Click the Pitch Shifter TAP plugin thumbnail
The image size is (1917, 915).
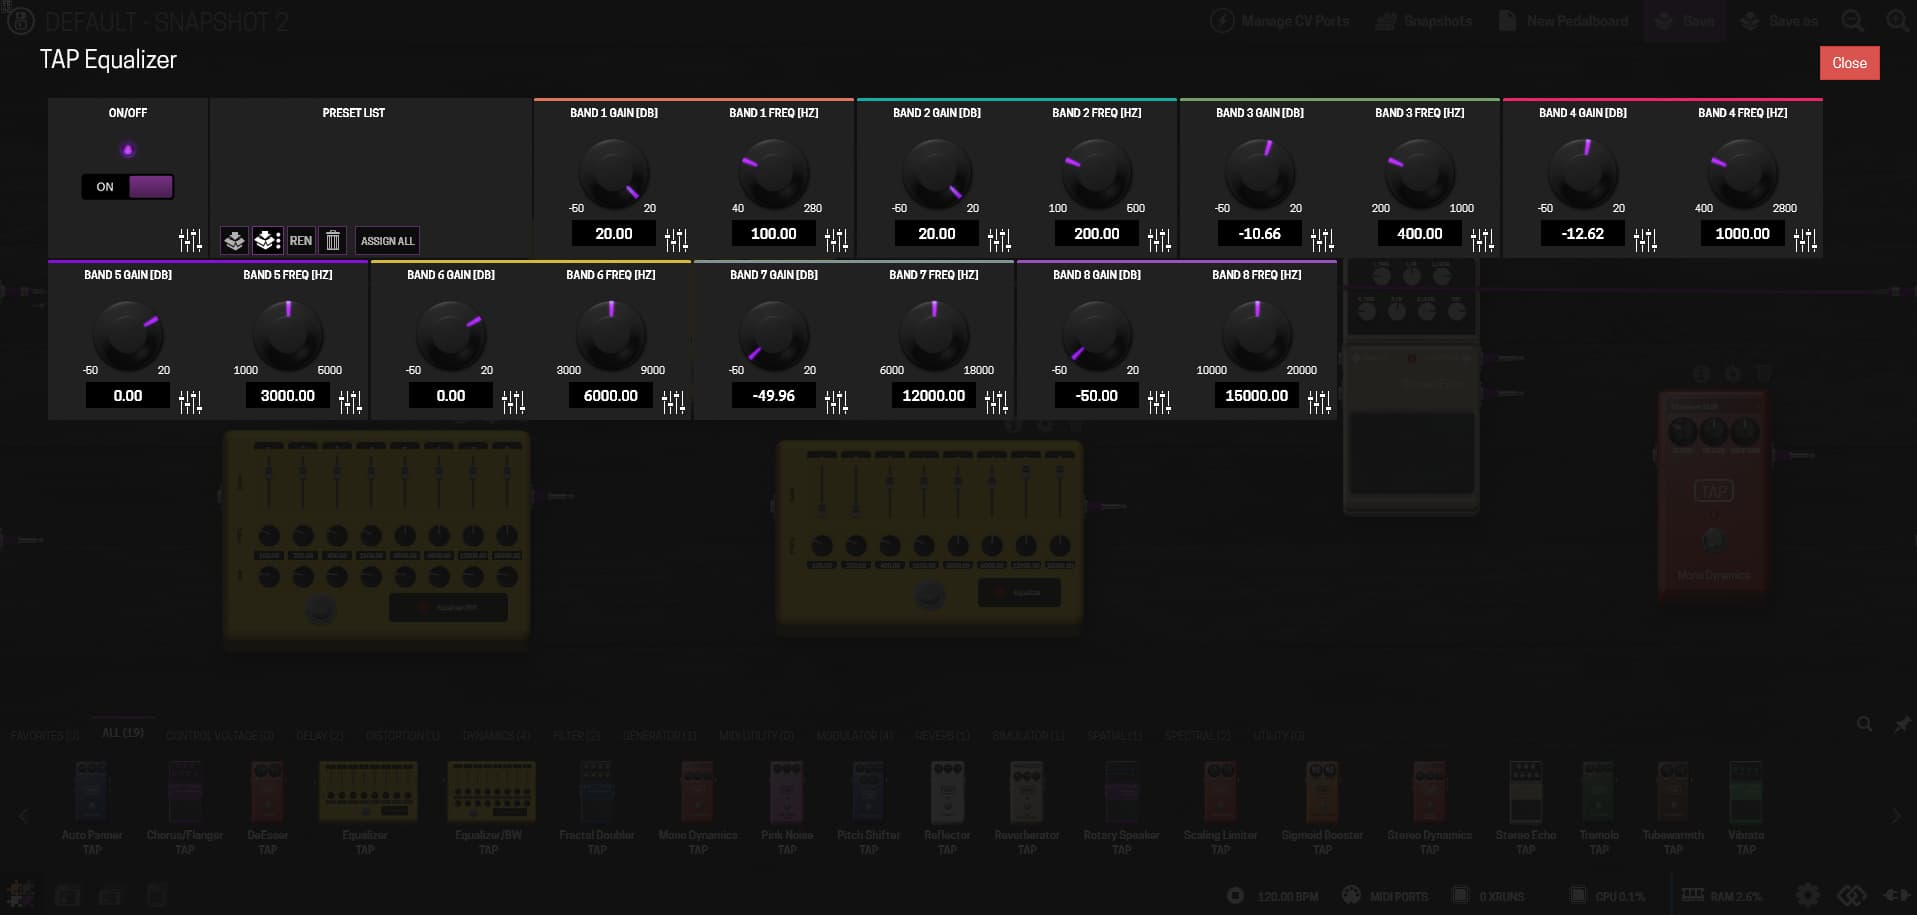coord(868,792)
